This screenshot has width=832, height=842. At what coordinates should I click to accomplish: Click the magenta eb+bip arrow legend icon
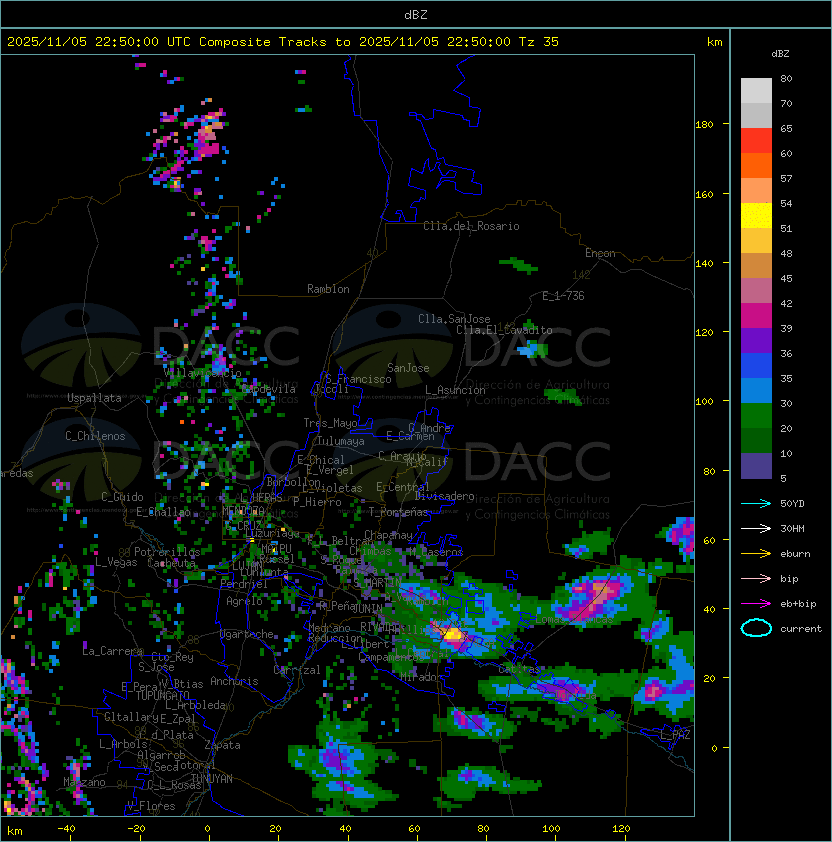[x=756, y=604]
